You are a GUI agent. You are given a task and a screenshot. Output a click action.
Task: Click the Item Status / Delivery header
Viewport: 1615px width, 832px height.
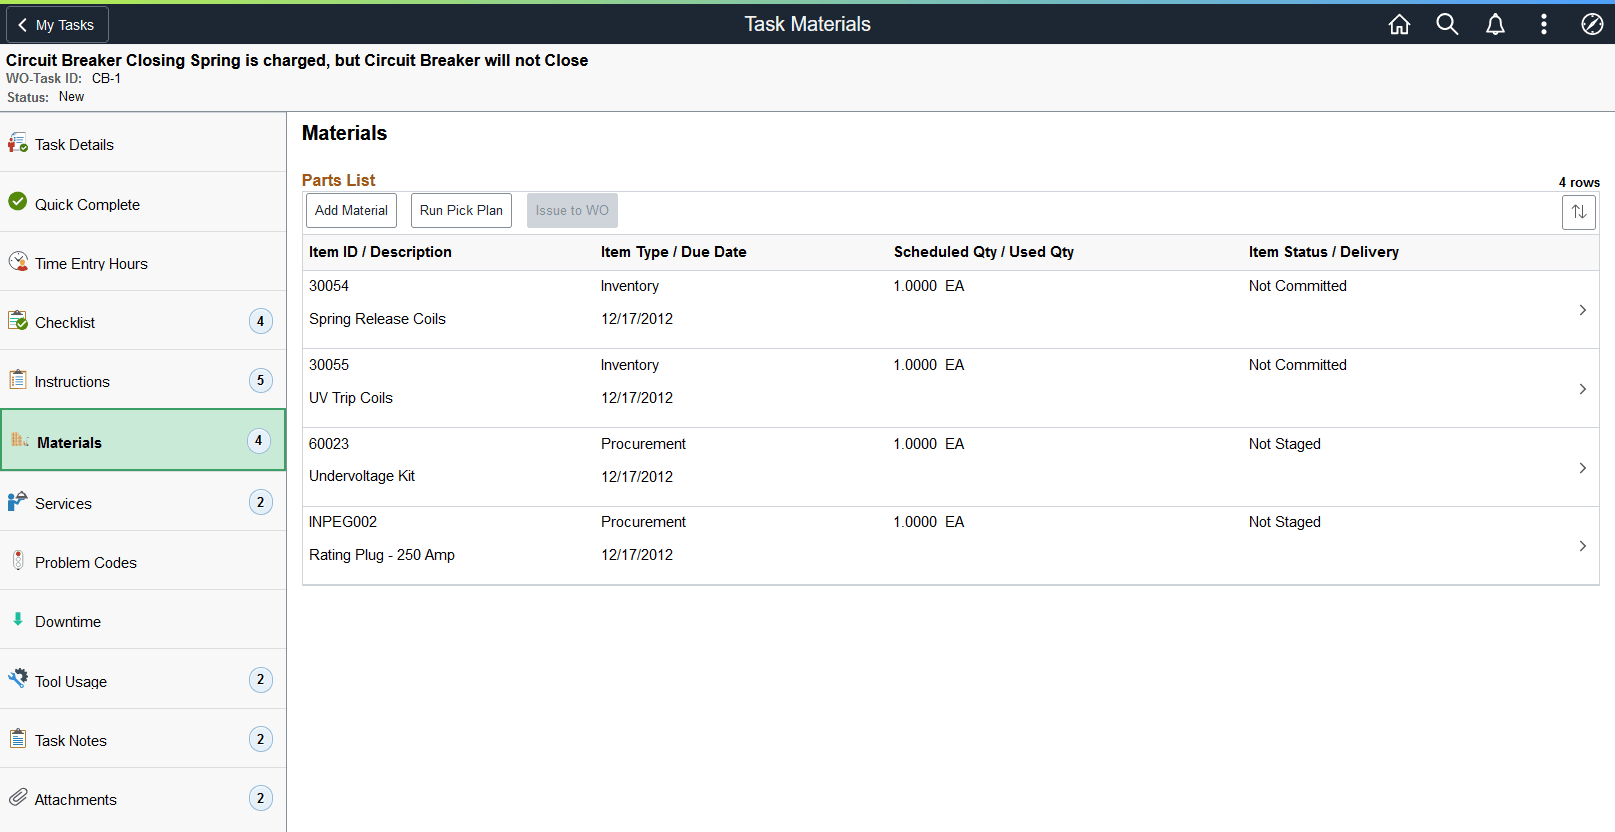coord(1324,252)
